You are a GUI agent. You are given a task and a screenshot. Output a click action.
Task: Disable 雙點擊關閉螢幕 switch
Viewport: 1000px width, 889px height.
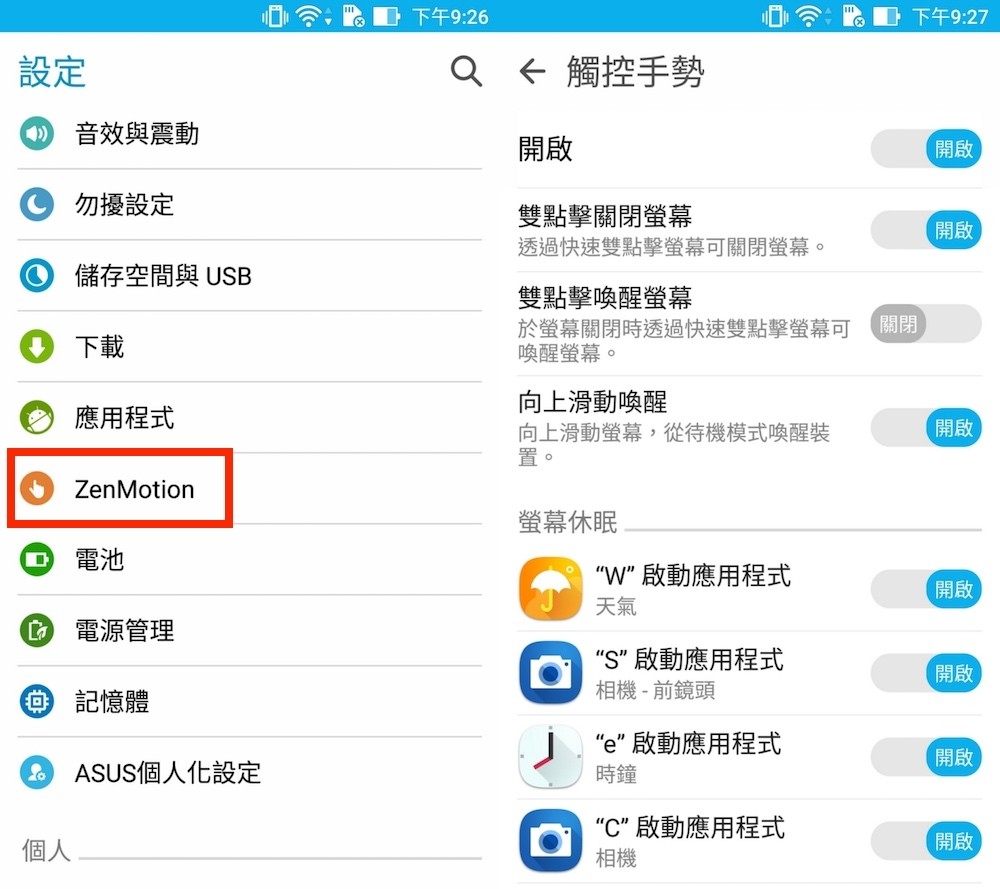(926, 230)
